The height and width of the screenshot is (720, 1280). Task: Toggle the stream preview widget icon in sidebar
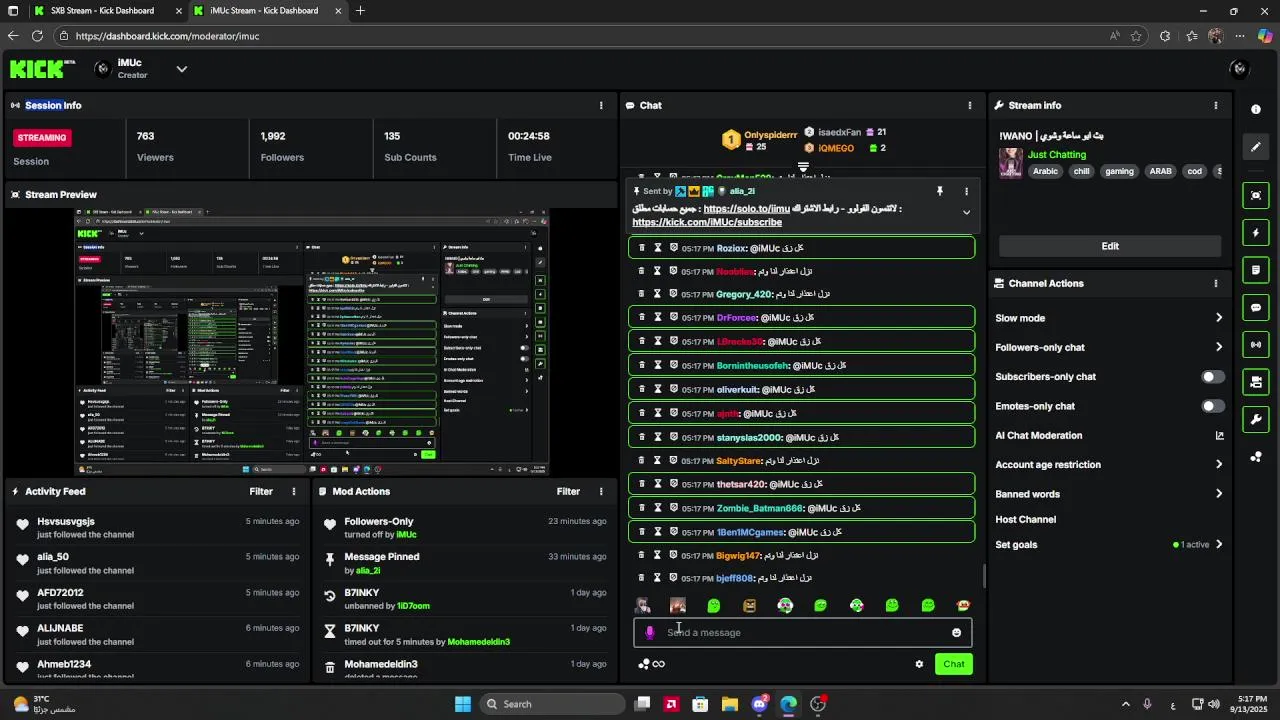(1256, 195)
